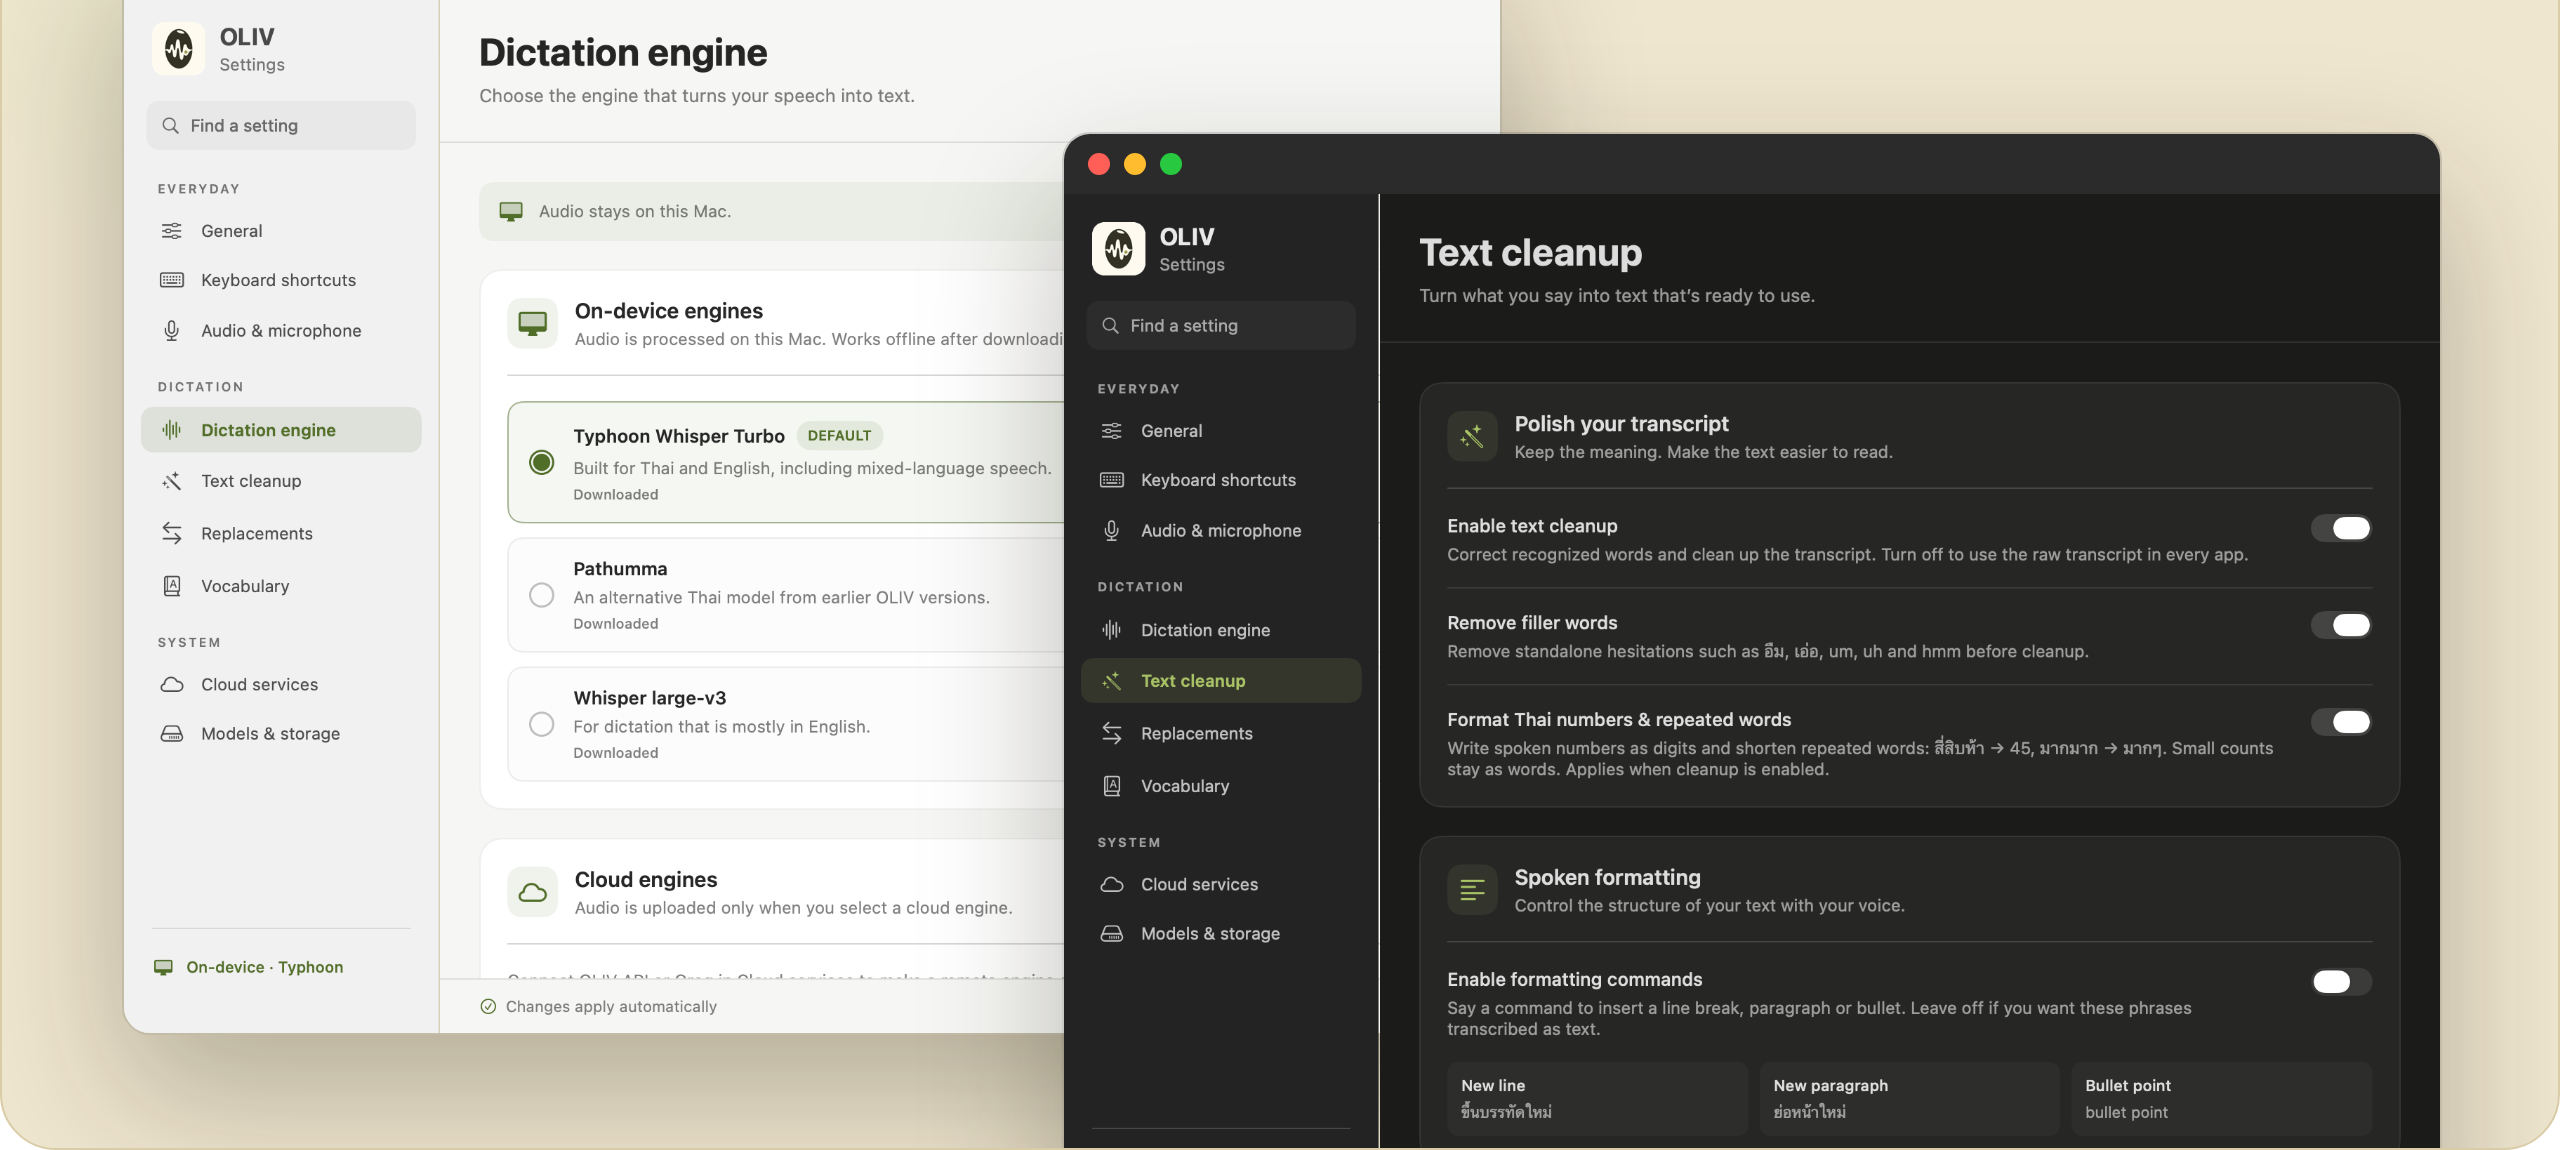Click the Replacements arrows icon in the light window sidebar
2560x1150 pixels.
[x=172, y=534]
